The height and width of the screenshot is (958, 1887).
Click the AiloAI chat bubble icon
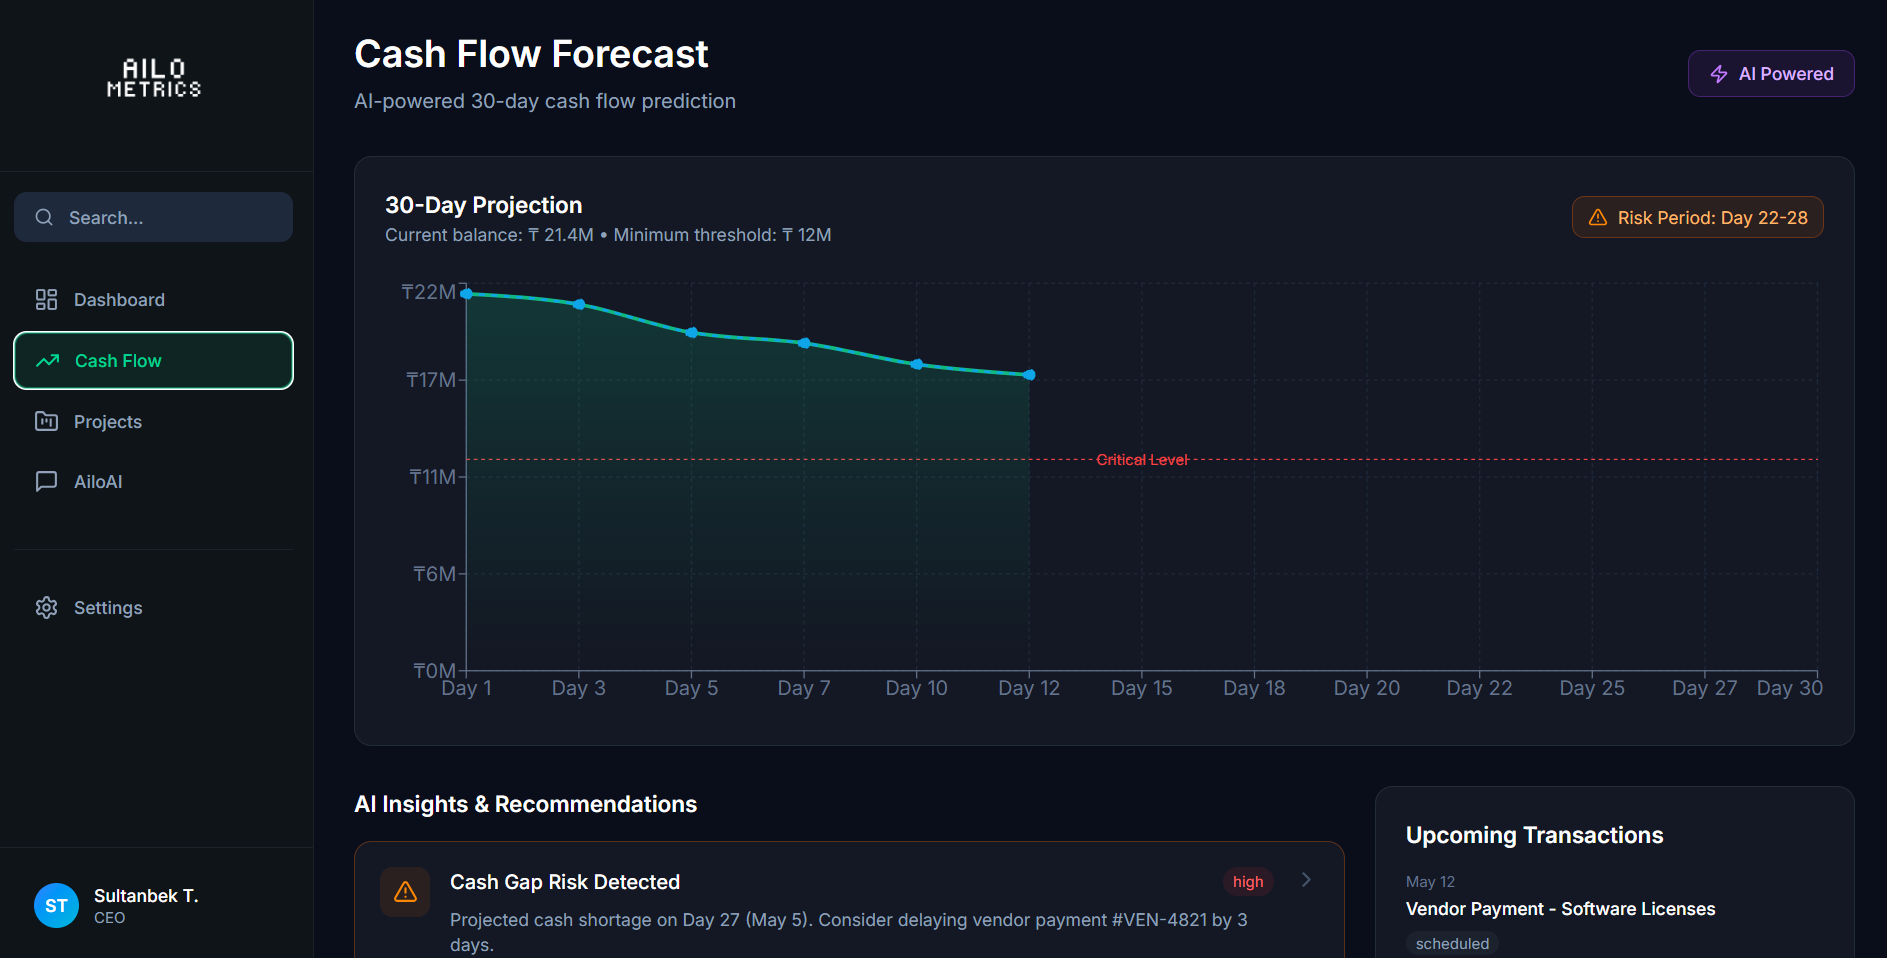[46, 481]
